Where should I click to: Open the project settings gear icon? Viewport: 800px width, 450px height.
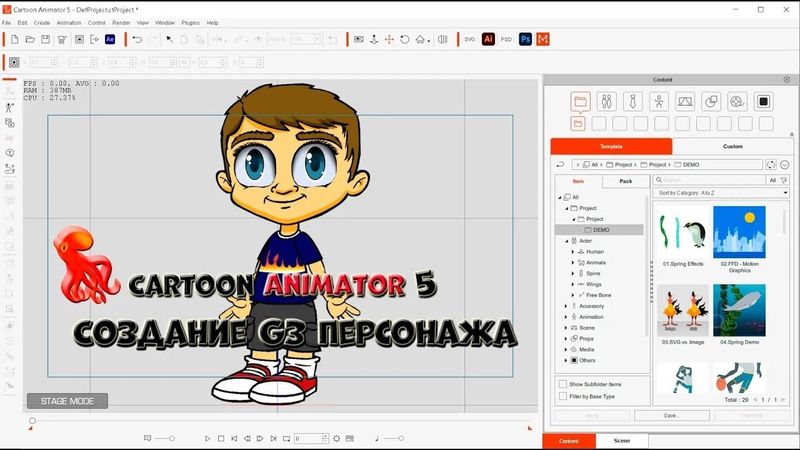[337, 438]
